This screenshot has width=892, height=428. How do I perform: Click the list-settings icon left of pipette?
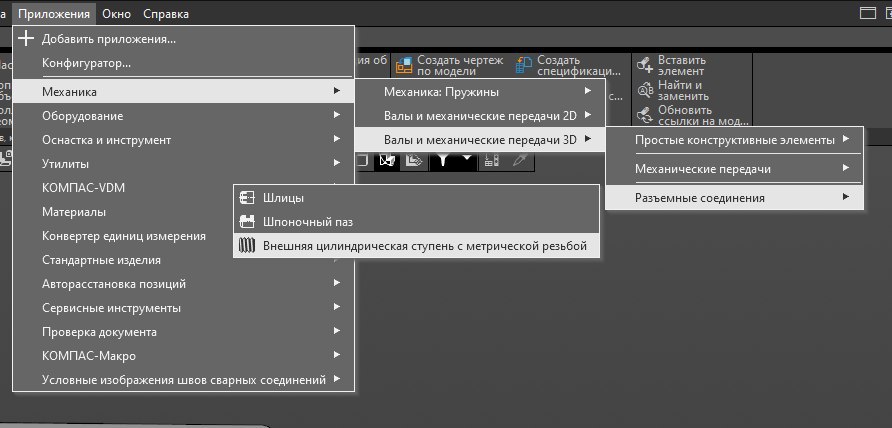click(492, 161)
